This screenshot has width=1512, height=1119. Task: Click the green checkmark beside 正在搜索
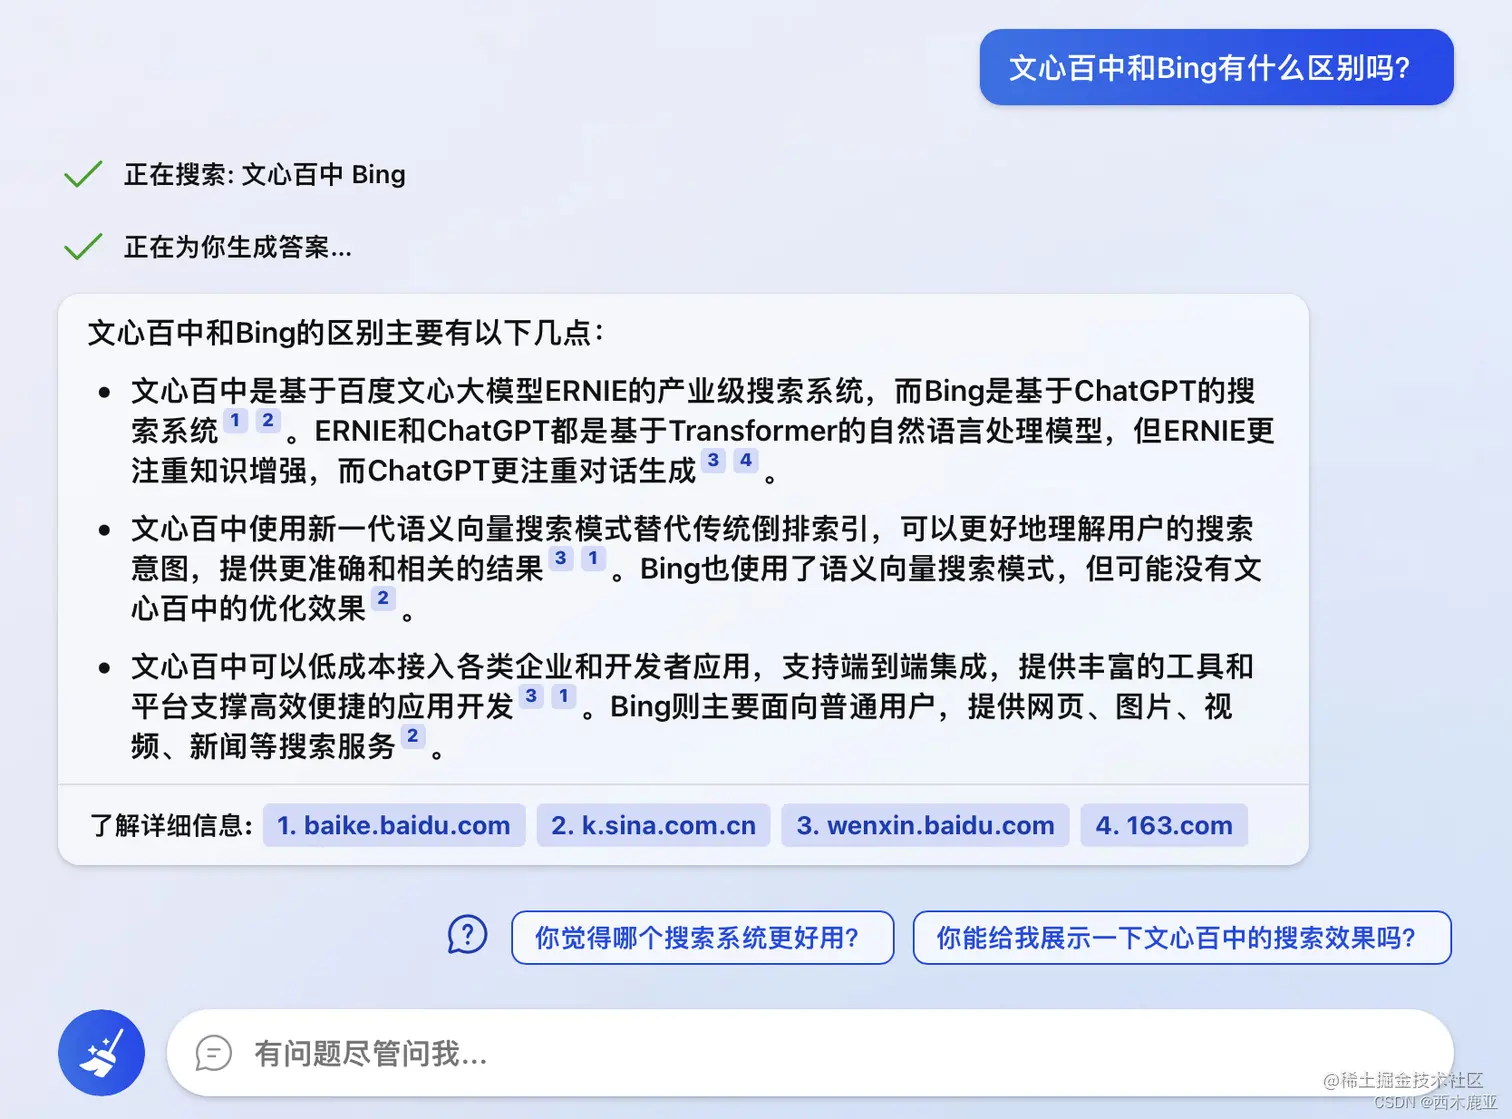[83, 174]
